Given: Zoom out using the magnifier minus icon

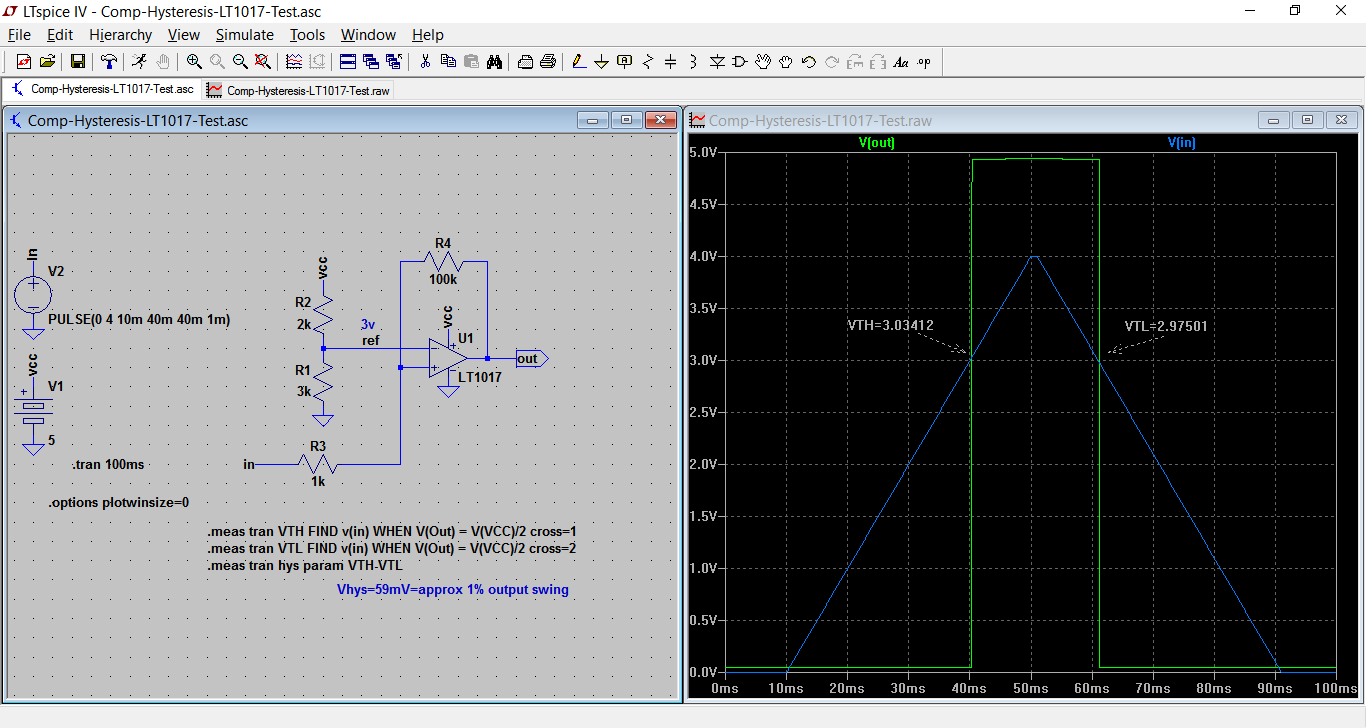Looking at the screenshot, I should click(240, 62).
